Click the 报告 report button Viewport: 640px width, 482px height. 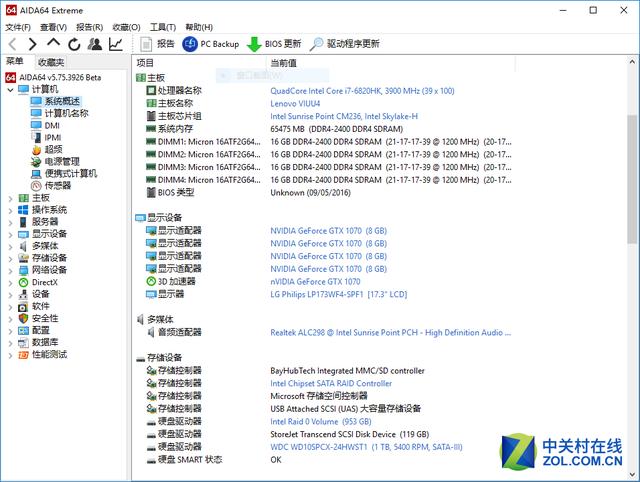157,44
